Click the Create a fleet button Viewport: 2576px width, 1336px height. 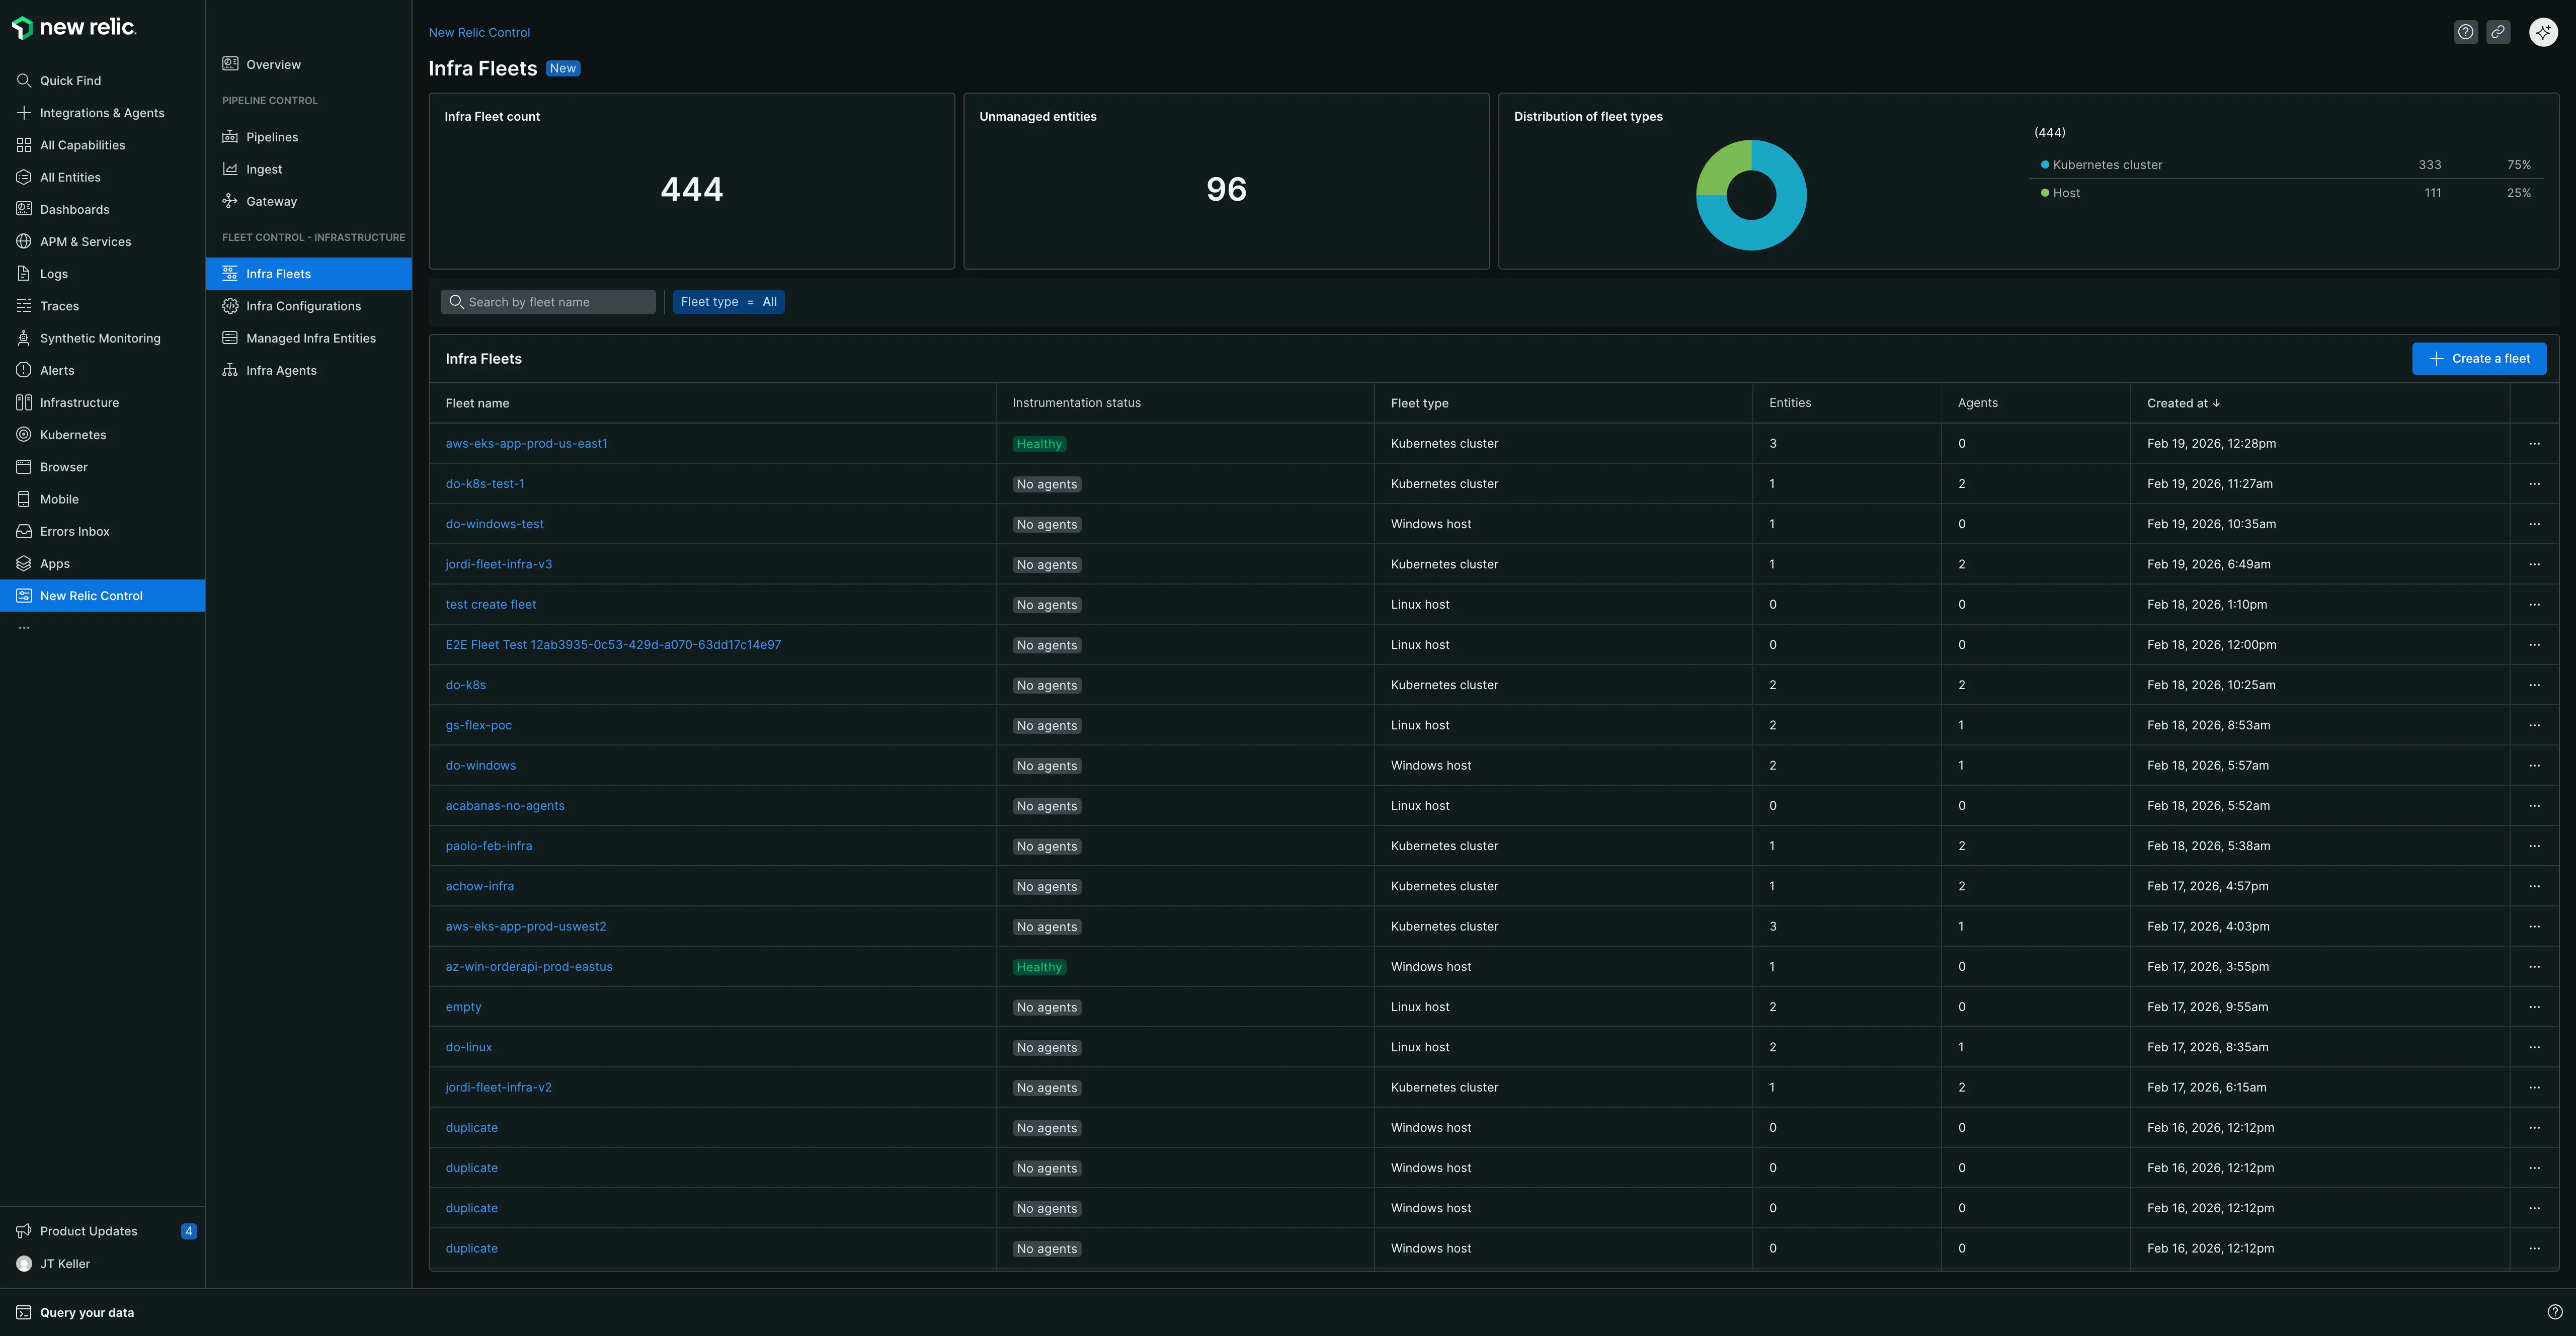coord(2479,358)
